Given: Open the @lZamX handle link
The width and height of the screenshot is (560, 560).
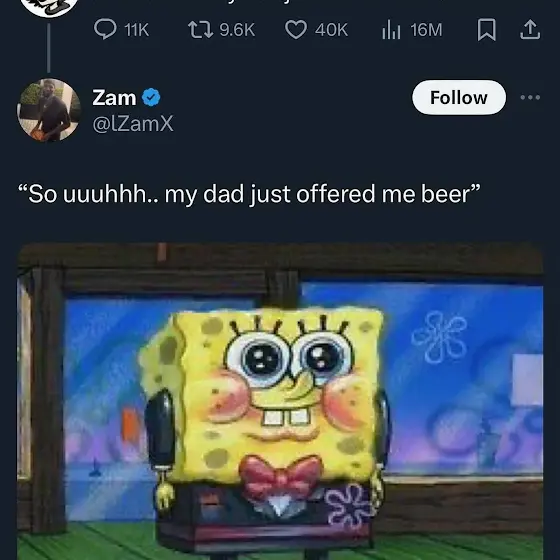Looking at the screenshot, I should (133, 124).
